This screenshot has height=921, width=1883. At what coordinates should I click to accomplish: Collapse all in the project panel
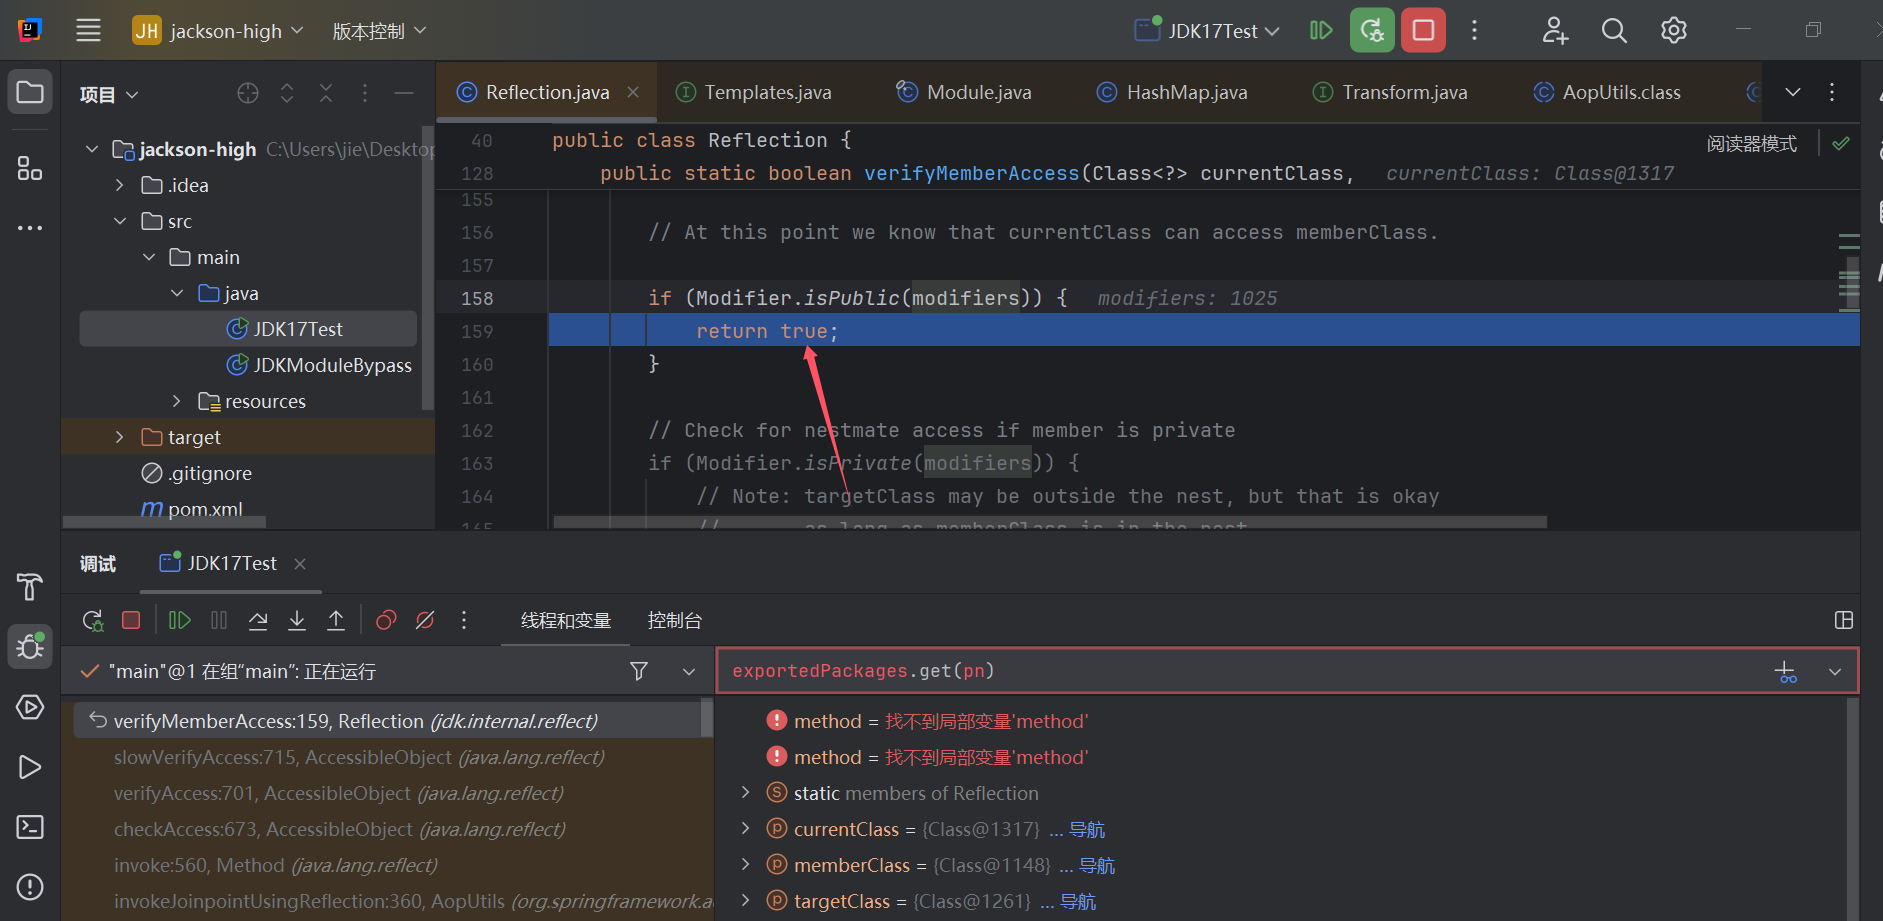(x=326, y=93)
